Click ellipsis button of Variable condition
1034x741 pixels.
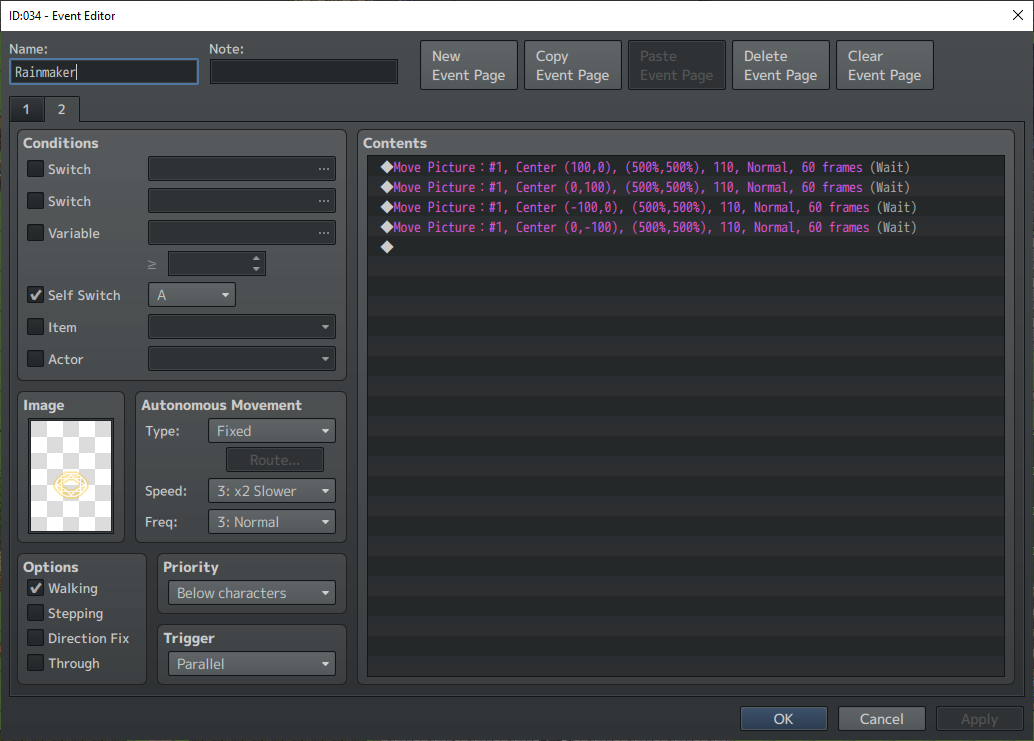(x=323, y=233)
